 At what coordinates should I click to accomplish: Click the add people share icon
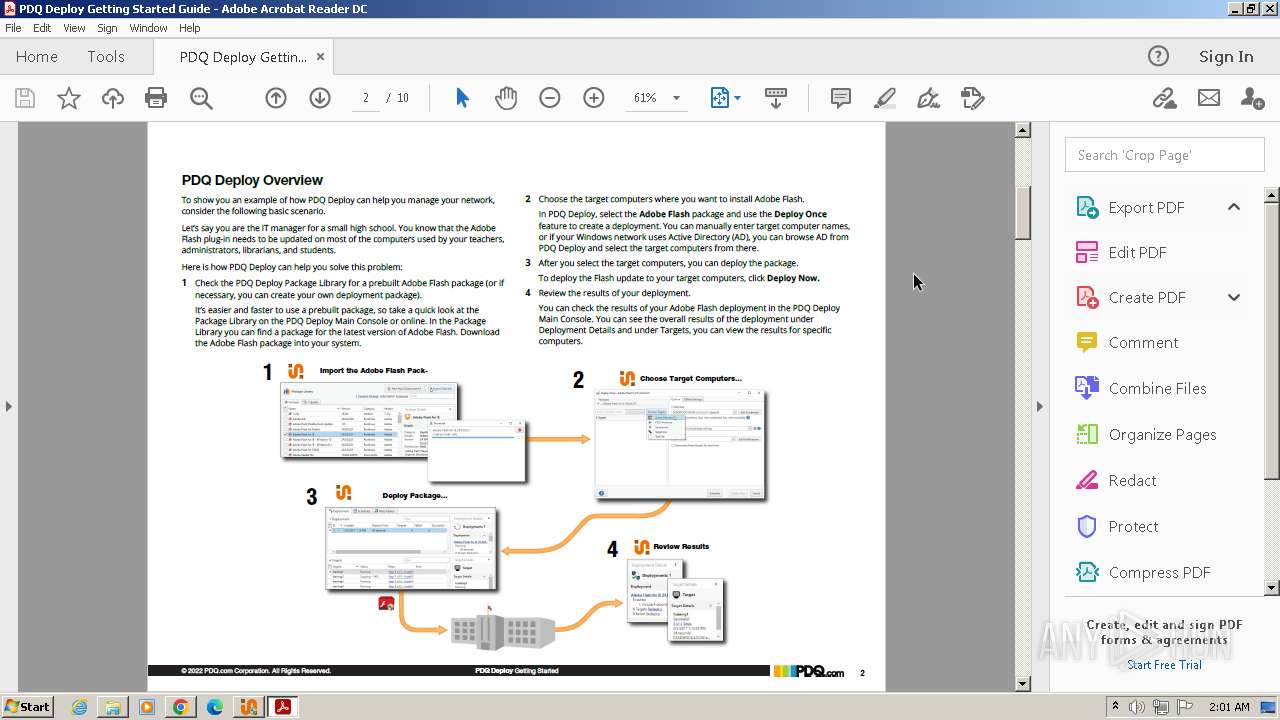1252,98
